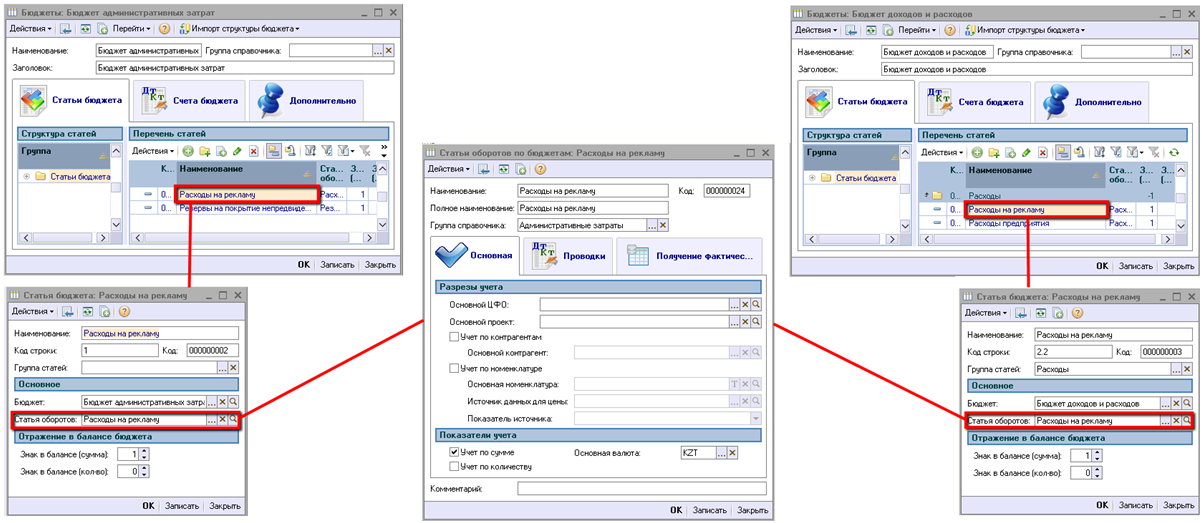Click the Комментарий input field

[641, 489]
